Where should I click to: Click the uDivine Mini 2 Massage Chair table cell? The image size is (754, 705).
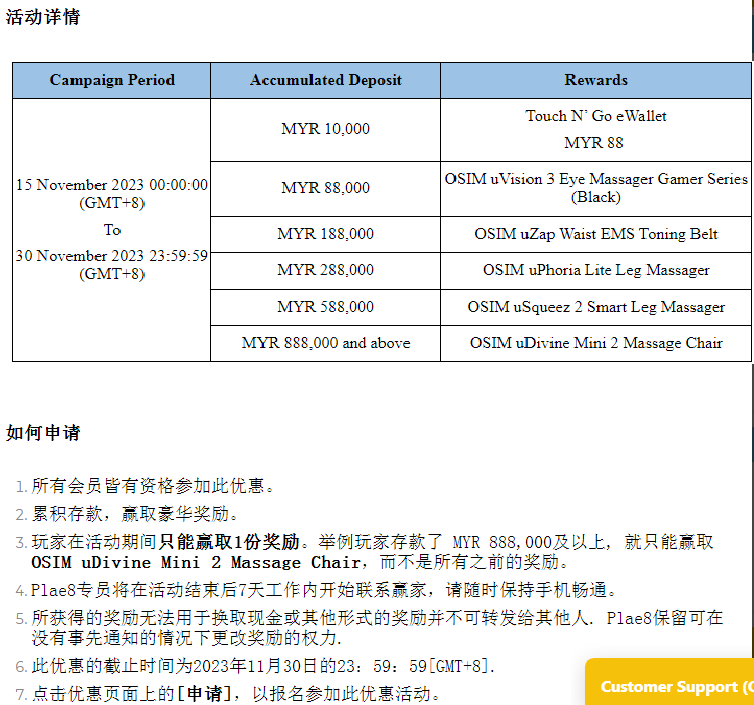pyautogui.click(x=596, y=343)
